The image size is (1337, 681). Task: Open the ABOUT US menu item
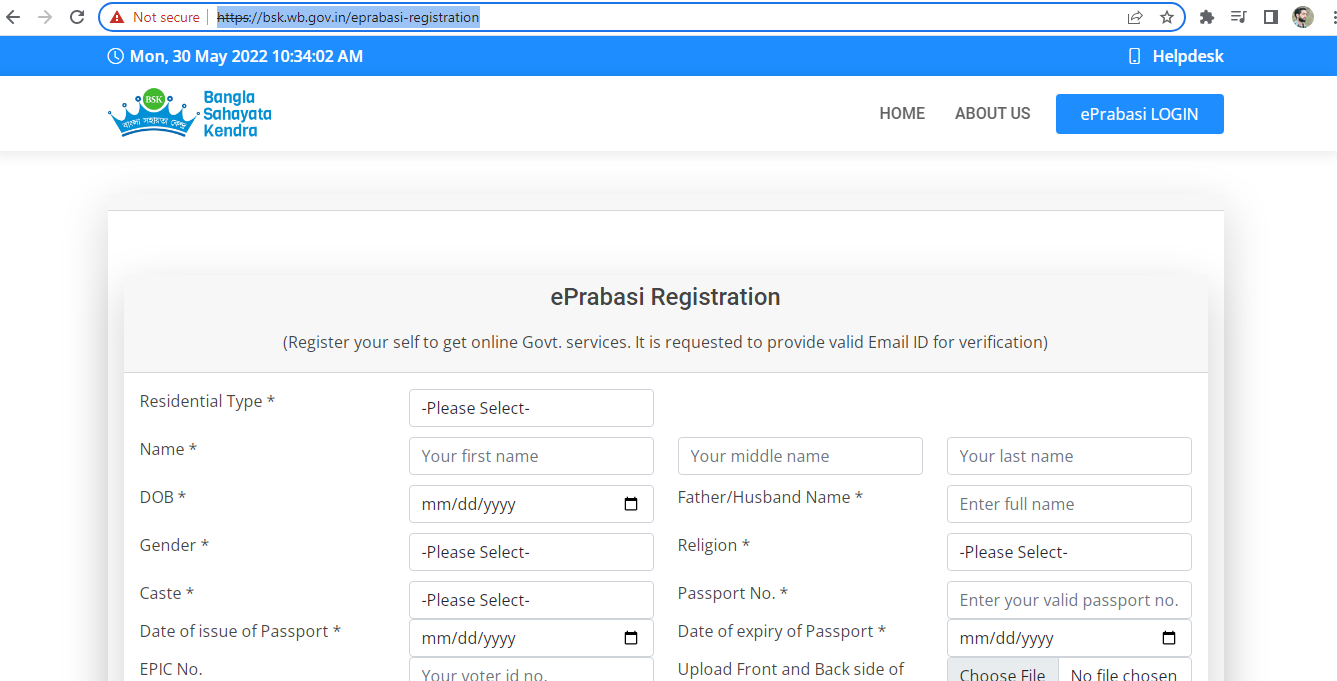[x=992, y=114]
